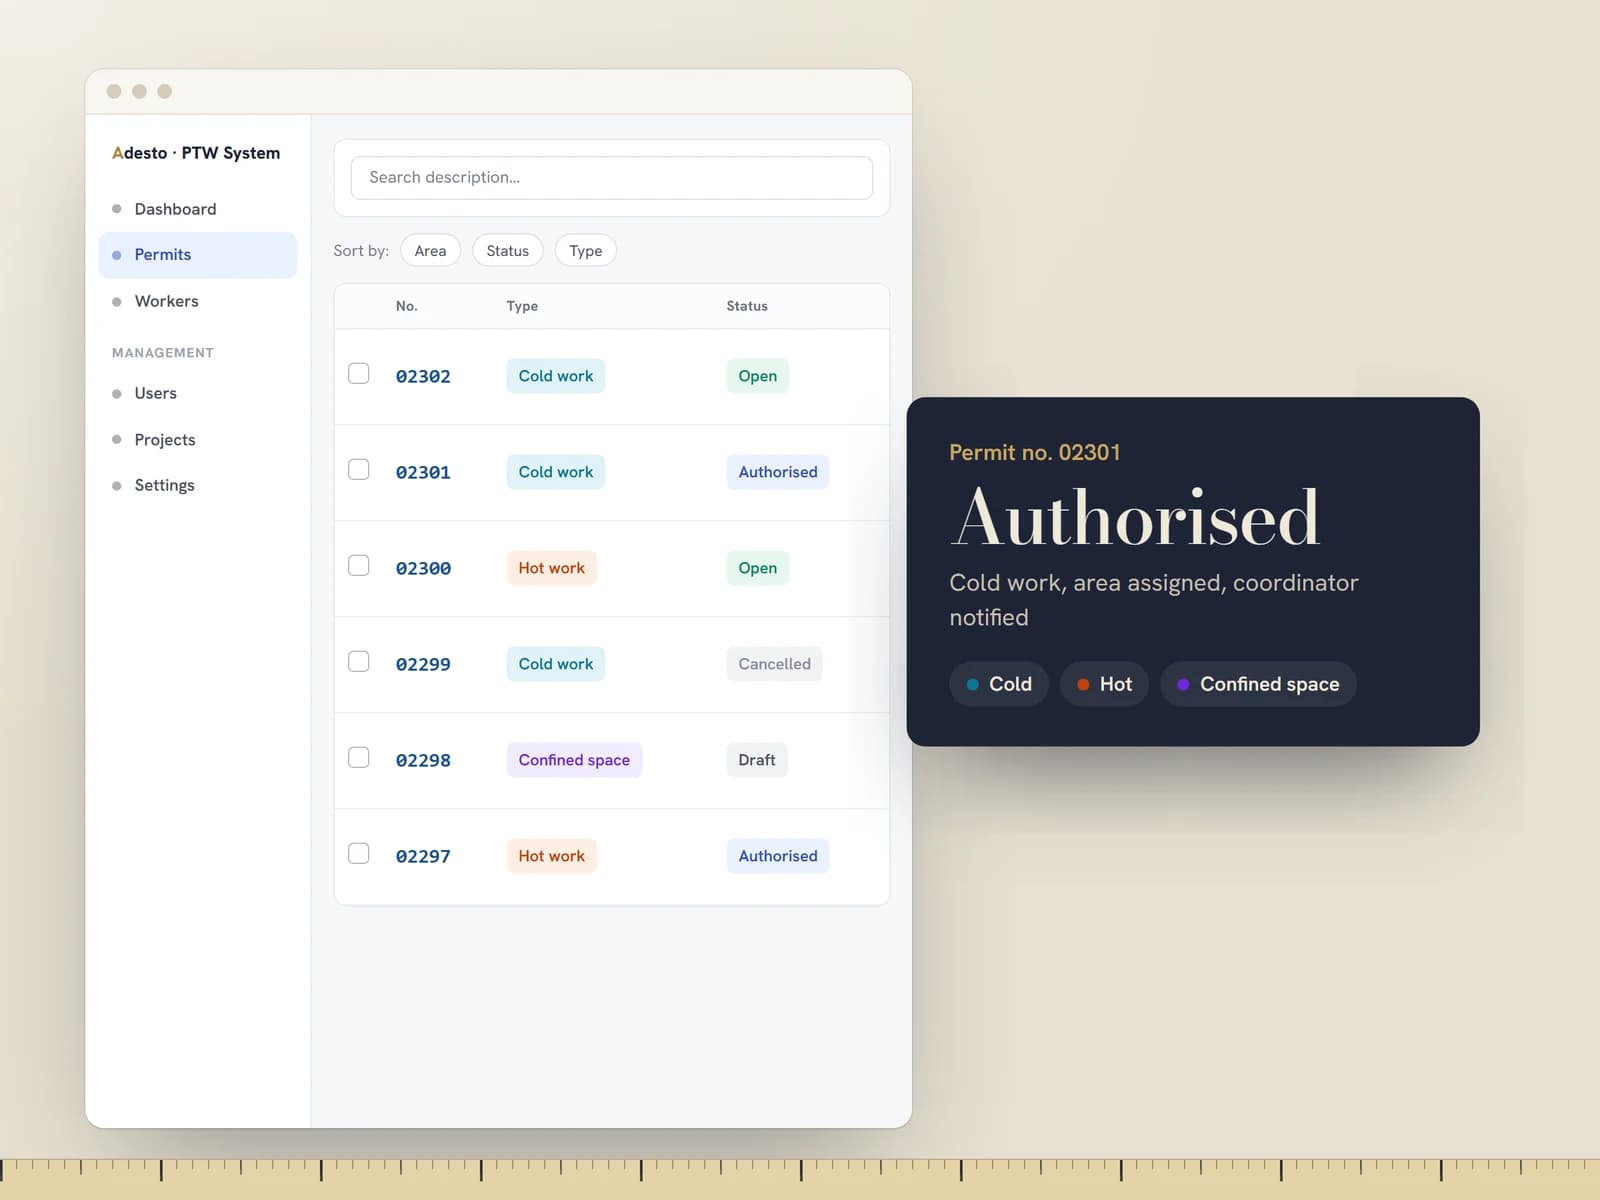
Task: Click the Confined space tag in table
Action: (x=574, y=760)
